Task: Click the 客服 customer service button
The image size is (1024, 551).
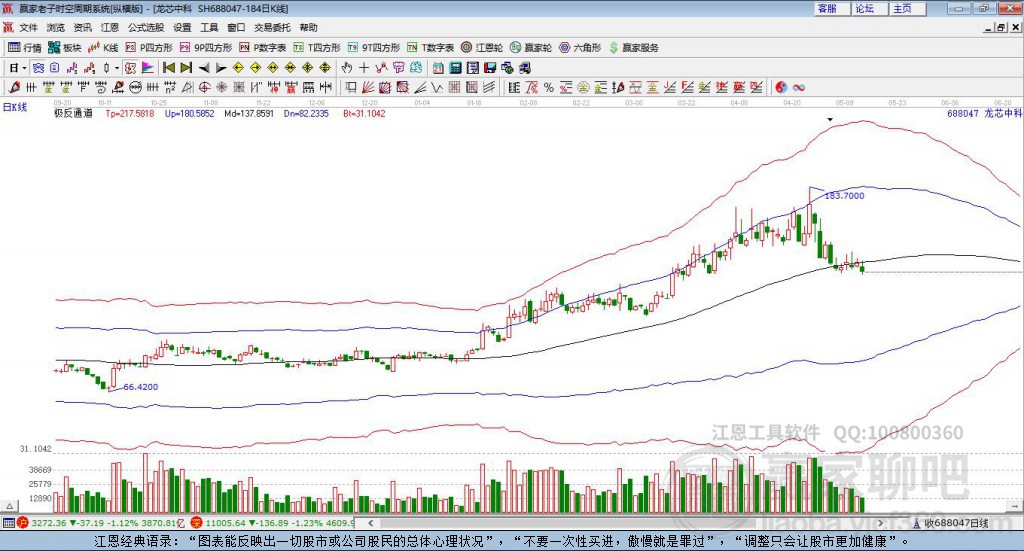Action: point(831,8)
